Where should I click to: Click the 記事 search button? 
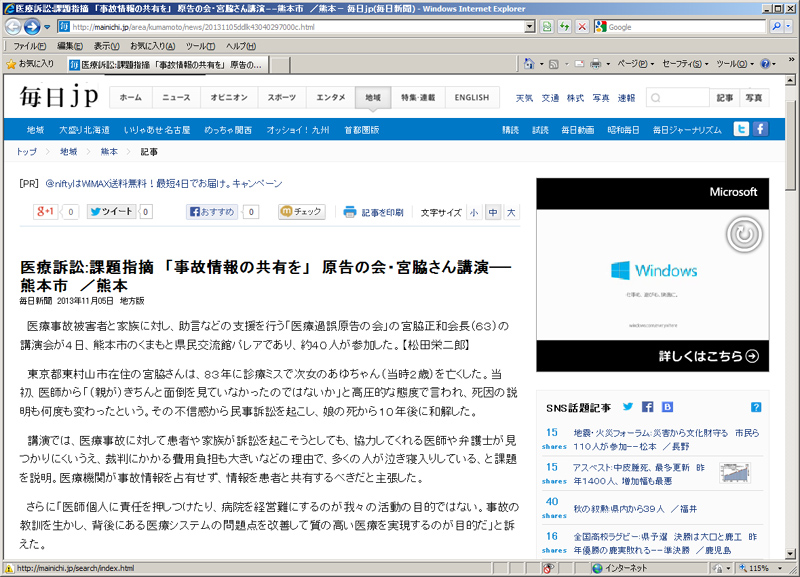[724, 97]
